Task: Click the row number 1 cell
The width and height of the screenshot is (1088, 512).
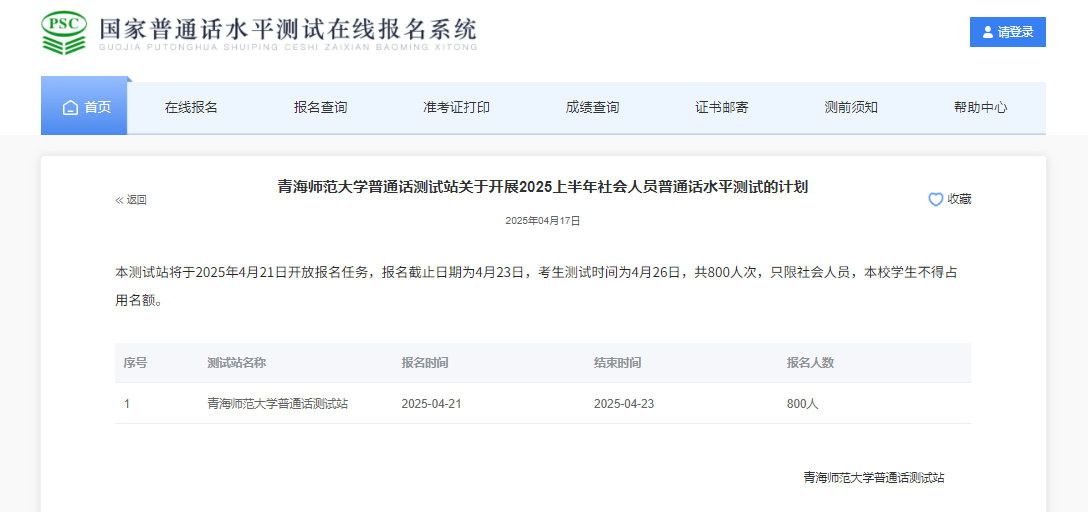Action: click(127, 404)
